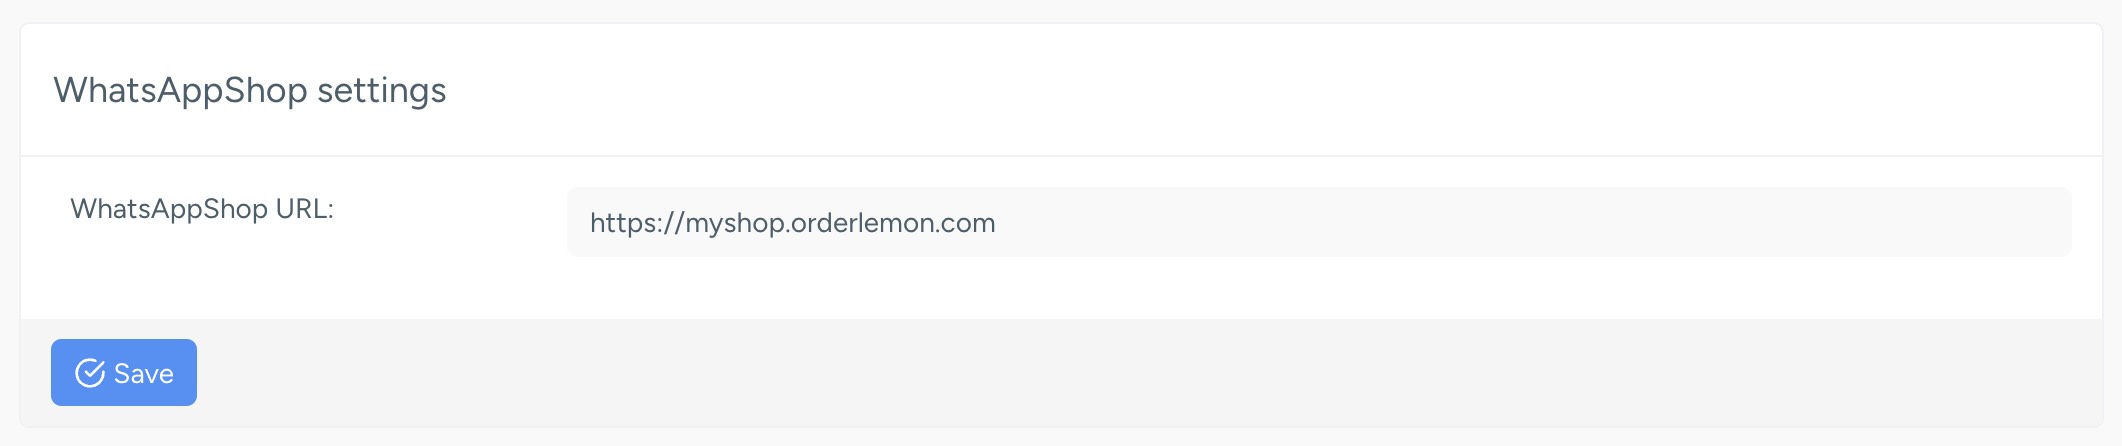This screenshot has height=446, width=2122.
Task: Click "URL:" in the field label
Action: [304, 209]
